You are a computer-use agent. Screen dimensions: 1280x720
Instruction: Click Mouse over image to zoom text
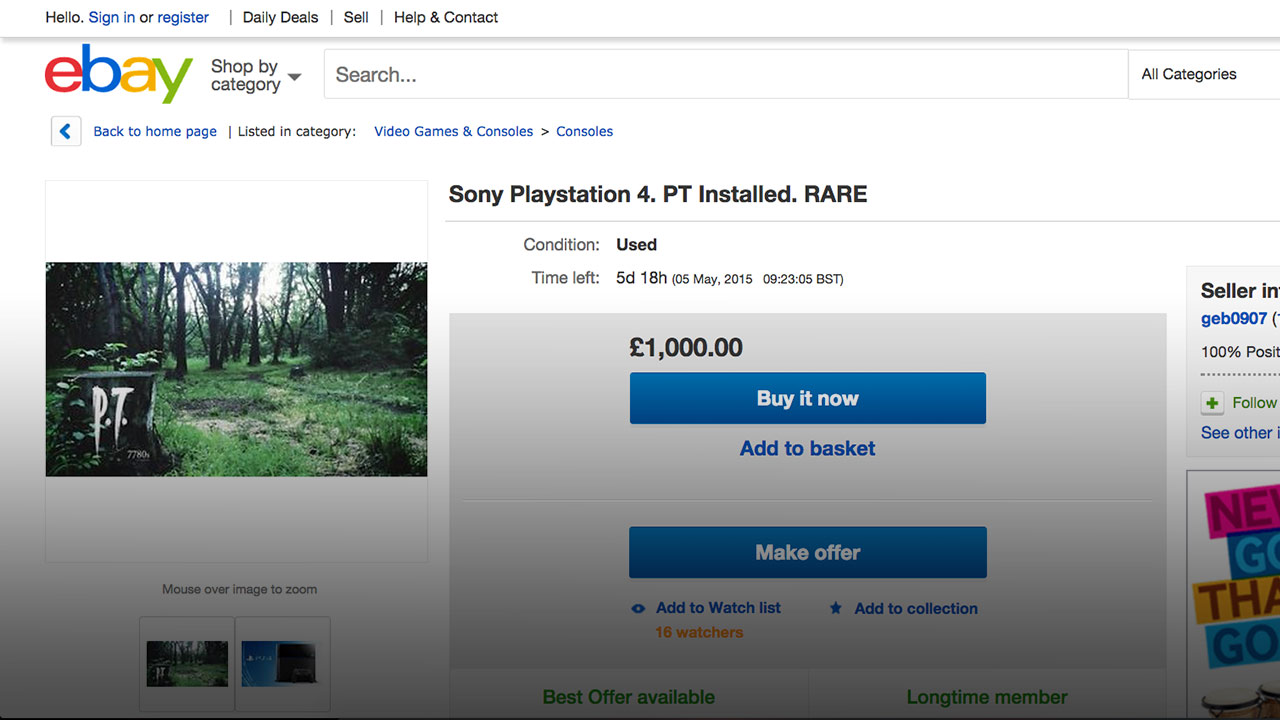240,589
